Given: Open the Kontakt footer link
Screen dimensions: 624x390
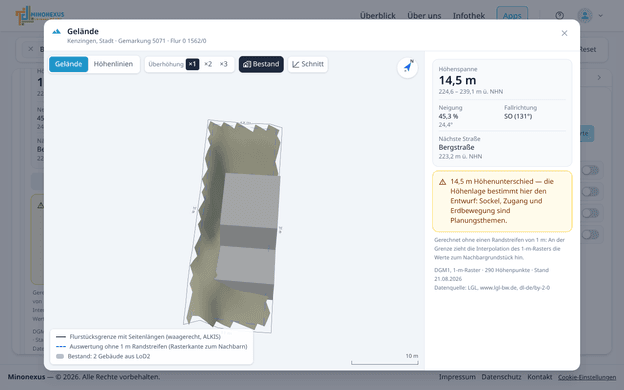Looking at the screenshot, I should [540, 377].
